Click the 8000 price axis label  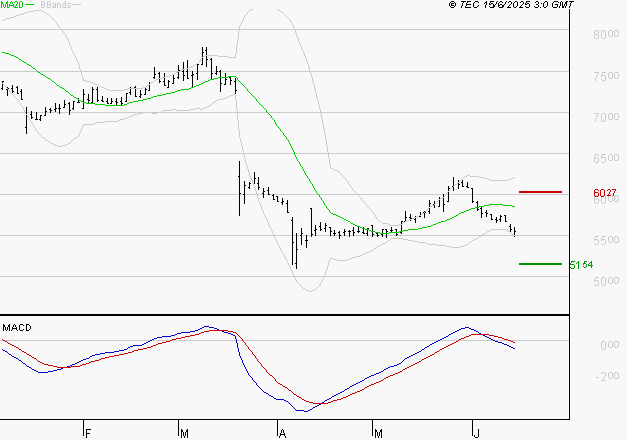(606, 34)
